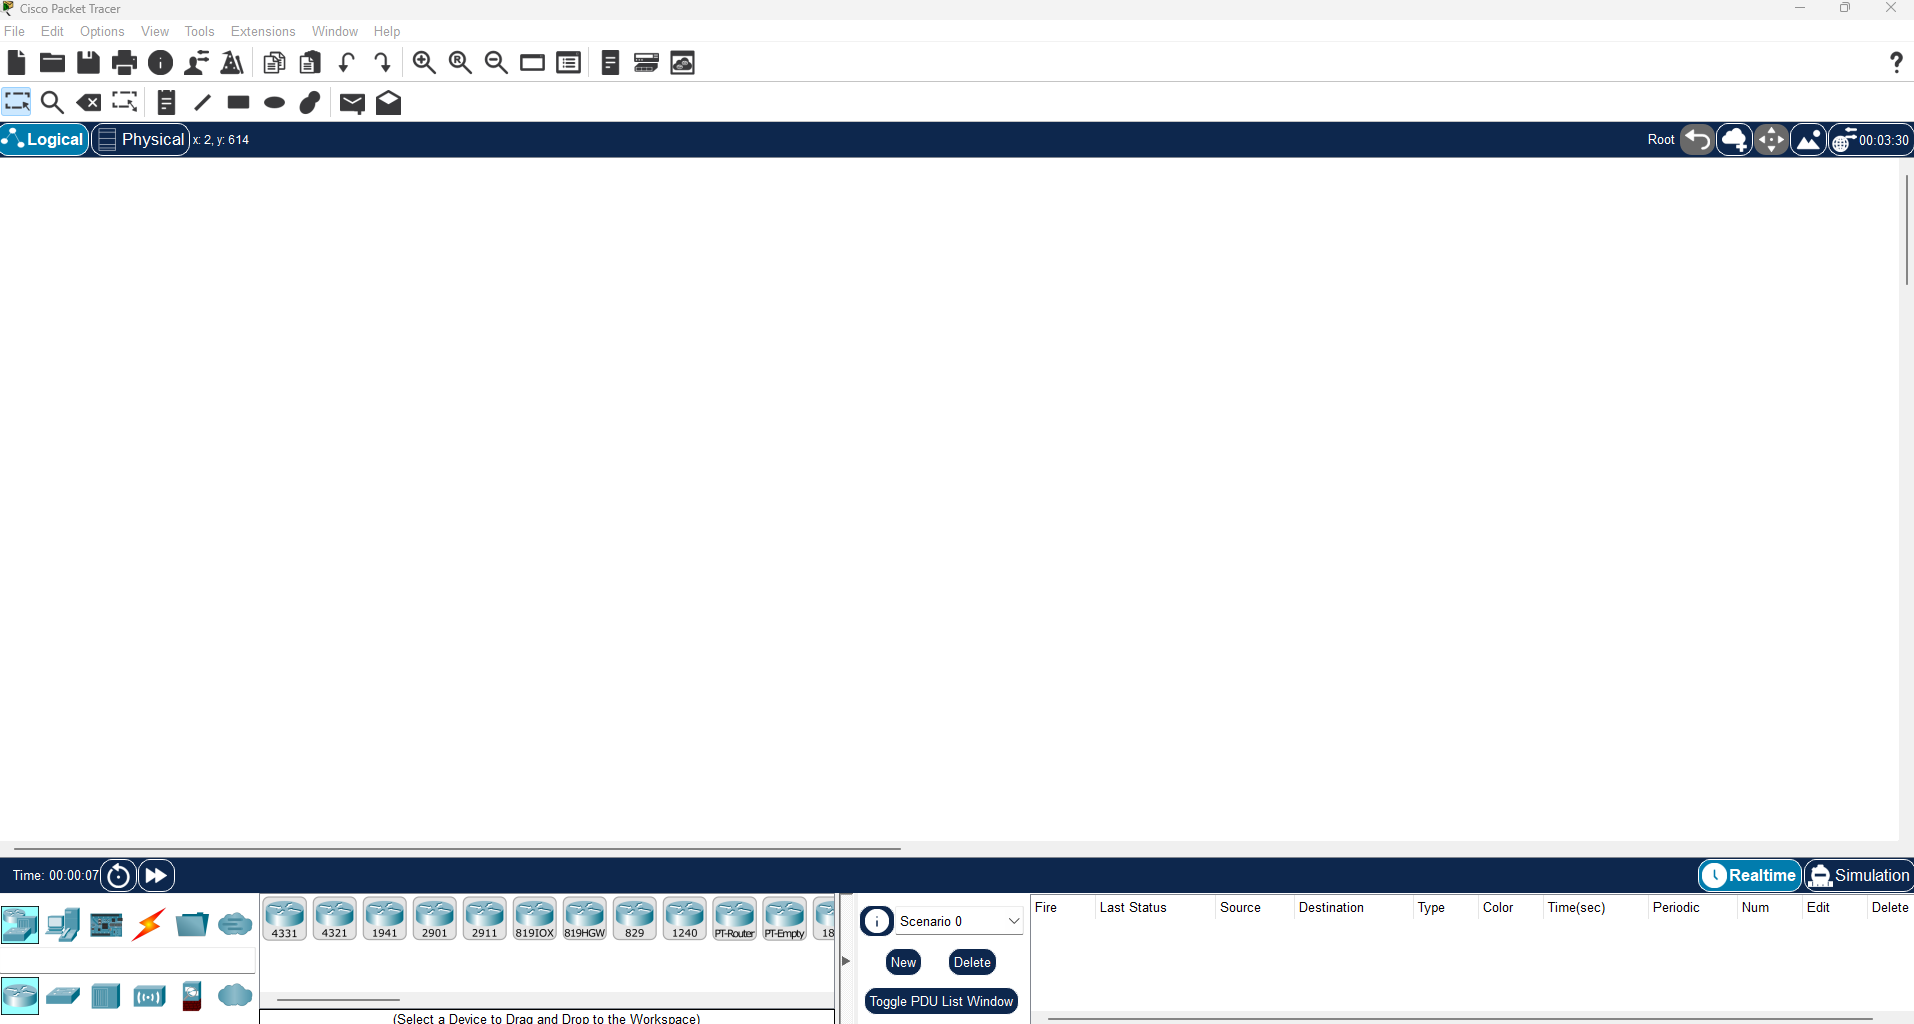Create a New scenario
The width and height of the screenshot is (1914, 1024).
click(x=903, y=962)
